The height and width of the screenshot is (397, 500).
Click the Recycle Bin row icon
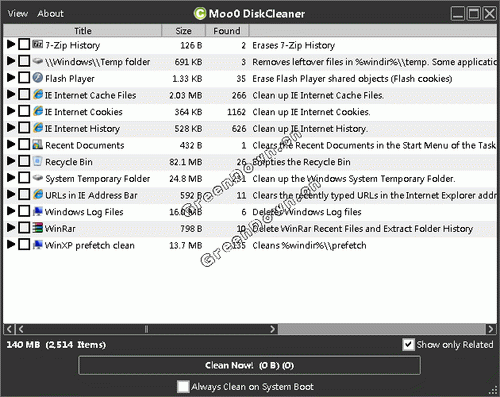coord(38,161)
